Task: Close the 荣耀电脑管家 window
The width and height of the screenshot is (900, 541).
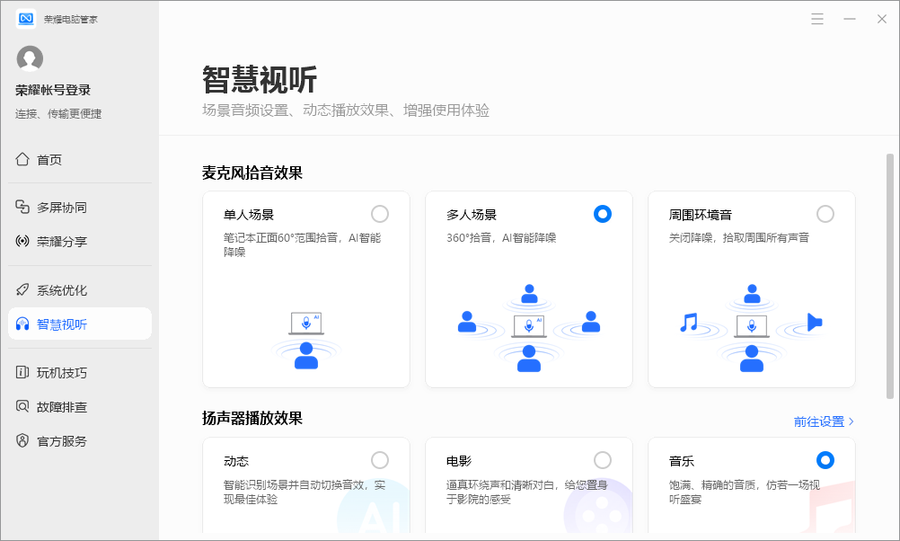Action: click(882, 19)
